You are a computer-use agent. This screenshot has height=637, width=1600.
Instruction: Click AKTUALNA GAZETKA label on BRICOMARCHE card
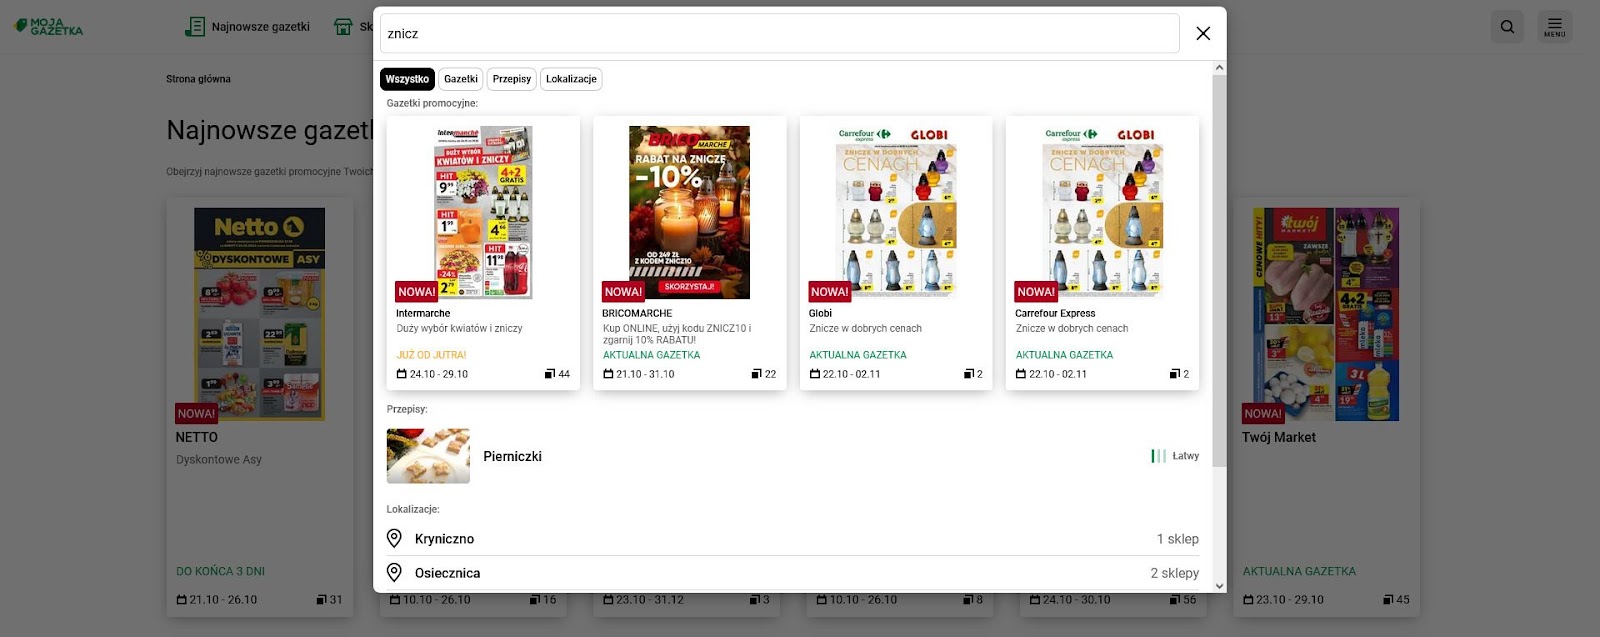(651, 355)
